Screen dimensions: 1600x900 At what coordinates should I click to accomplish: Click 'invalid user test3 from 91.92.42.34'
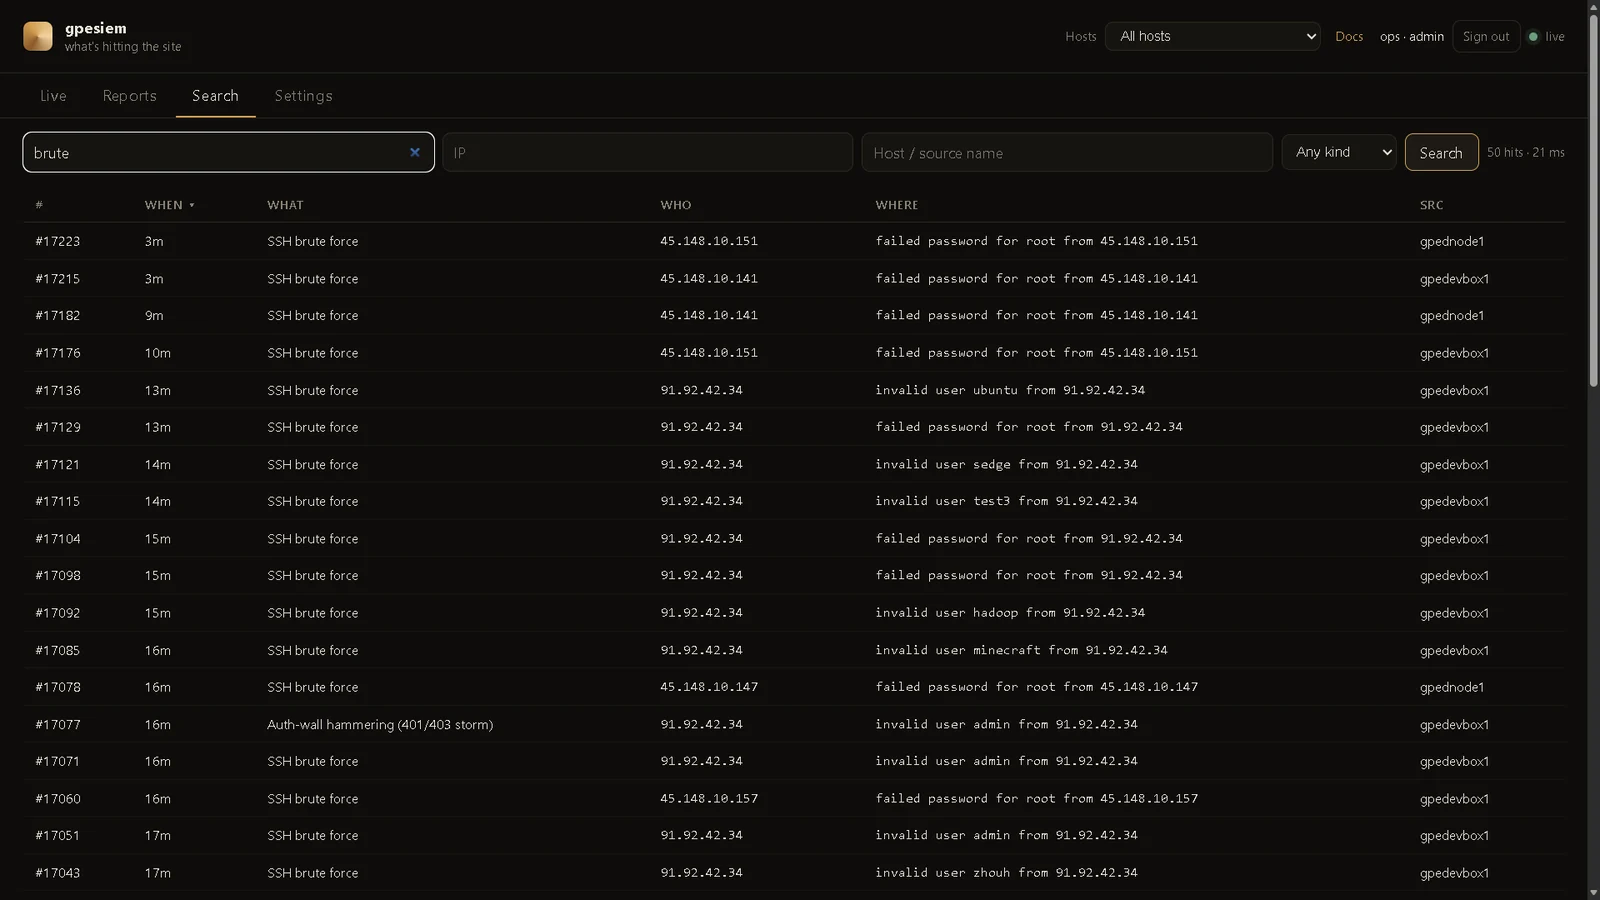(1006, 501)
